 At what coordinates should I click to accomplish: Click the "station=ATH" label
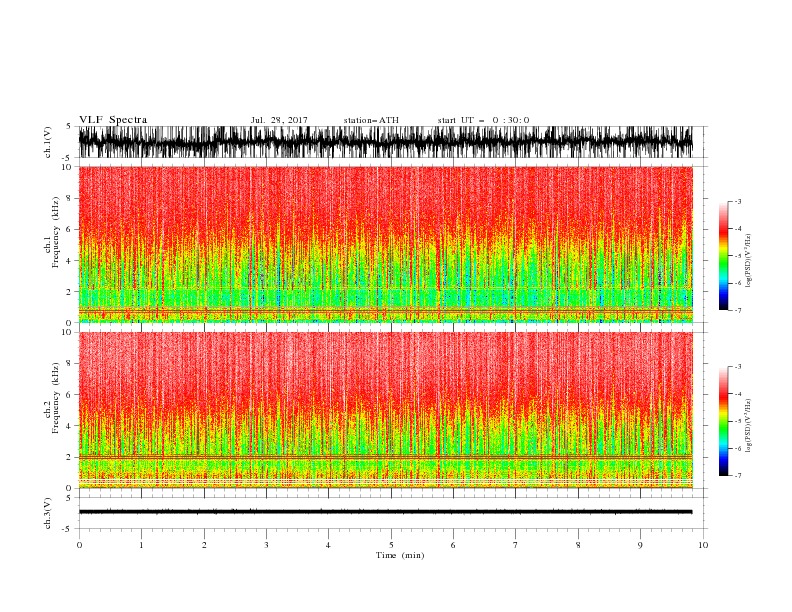[371, 120]
